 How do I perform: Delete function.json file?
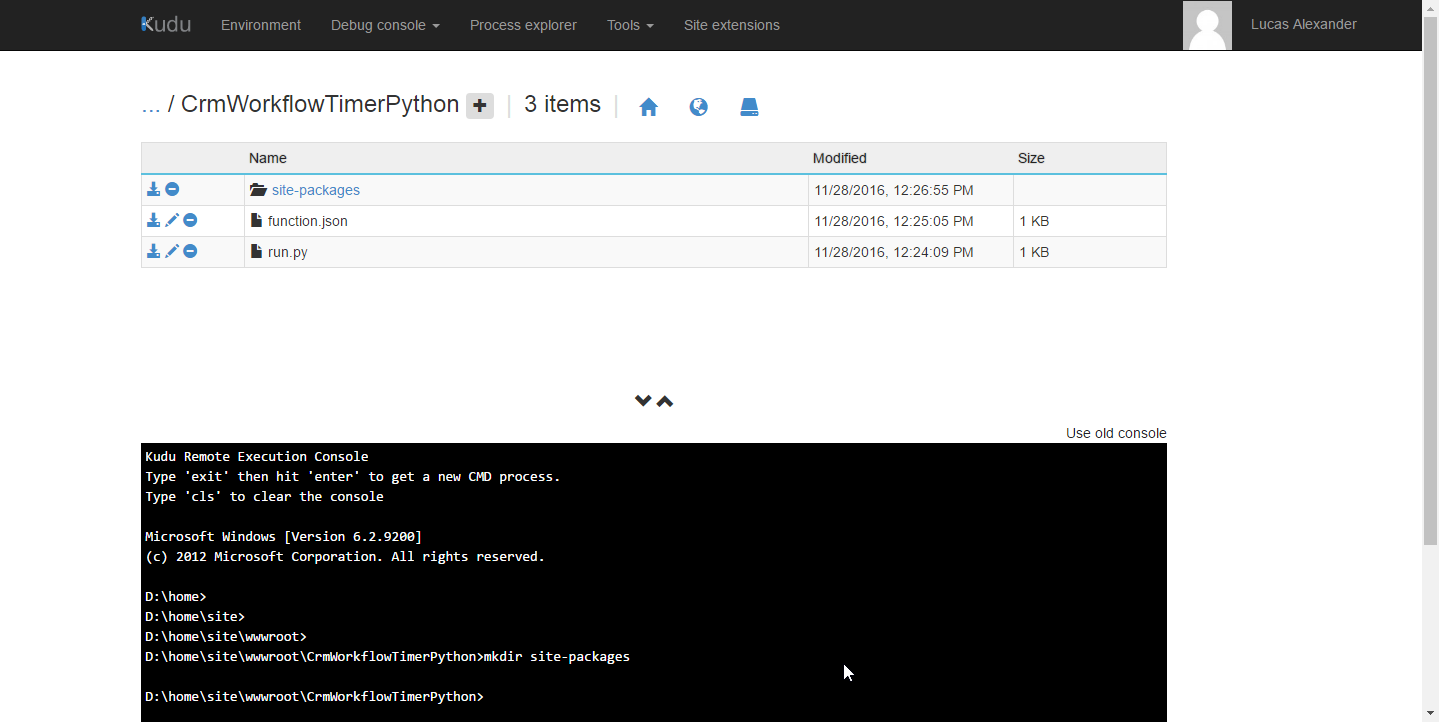(190, 220)
